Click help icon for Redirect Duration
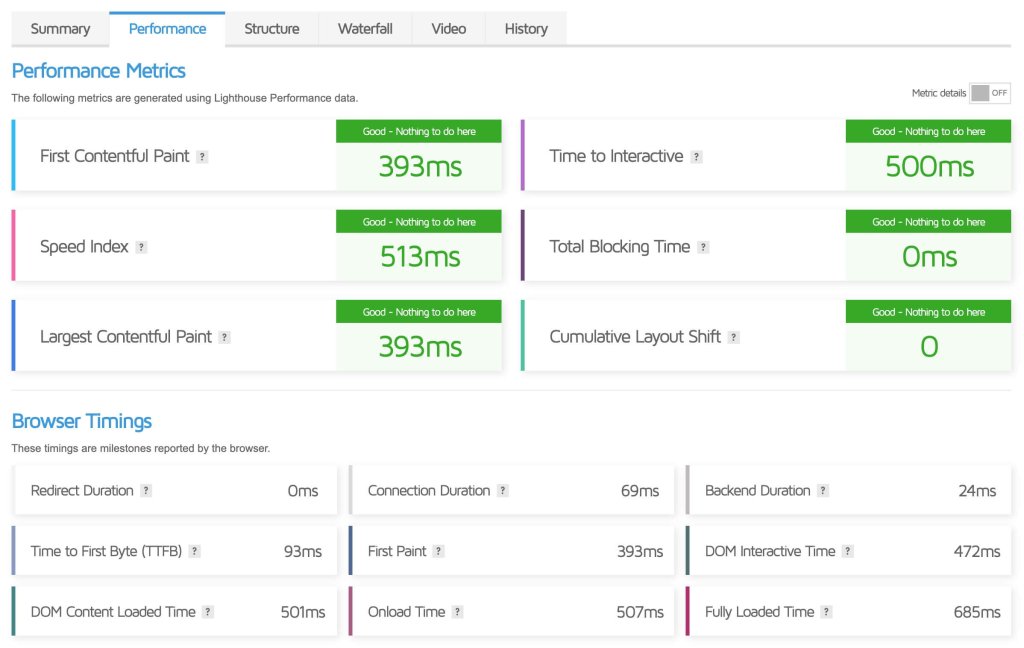 point(146,491)
